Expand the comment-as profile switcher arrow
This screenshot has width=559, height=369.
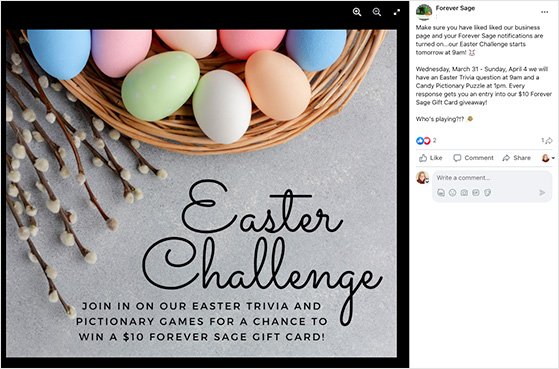pyautogui.click(x=553, y=158)
